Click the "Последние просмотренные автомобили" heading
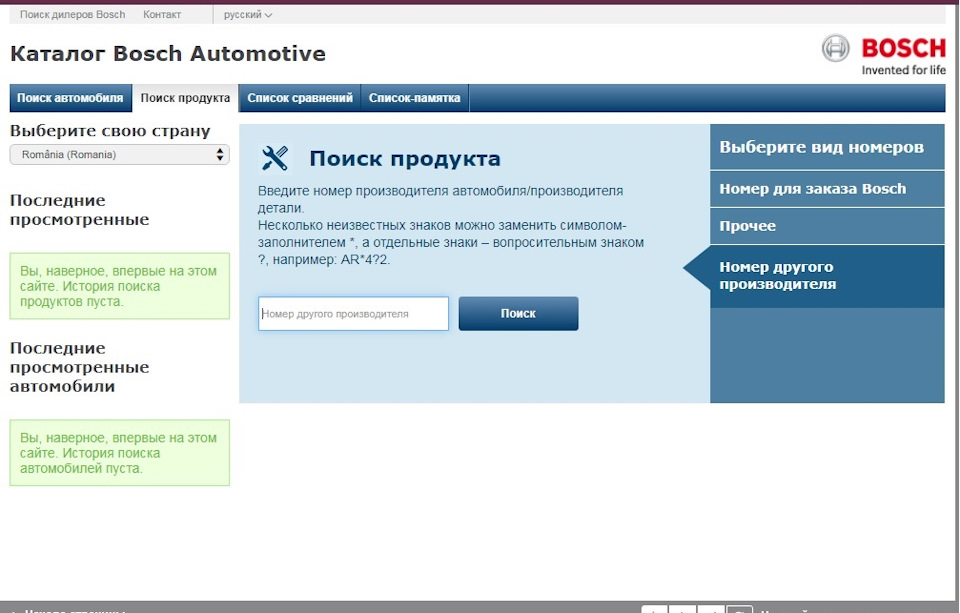Image resolution: width=960 pixels, height=613 pixels. click(x=80, y=367)
